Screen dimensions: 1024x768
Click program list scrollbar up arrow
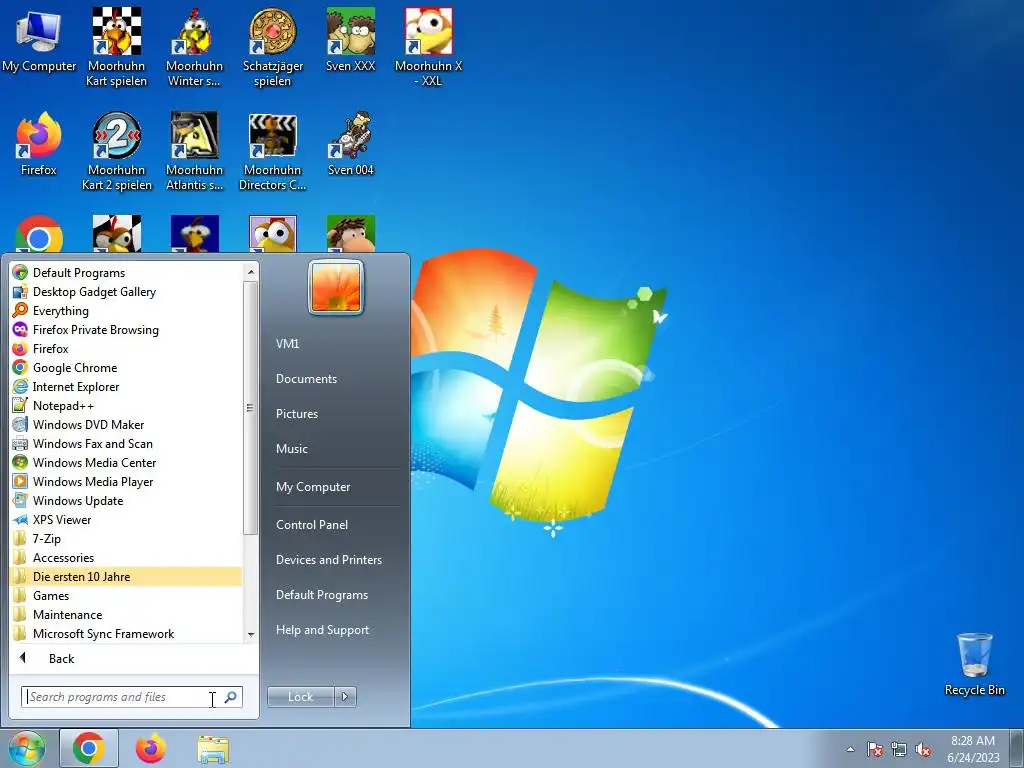coord(251,271)
